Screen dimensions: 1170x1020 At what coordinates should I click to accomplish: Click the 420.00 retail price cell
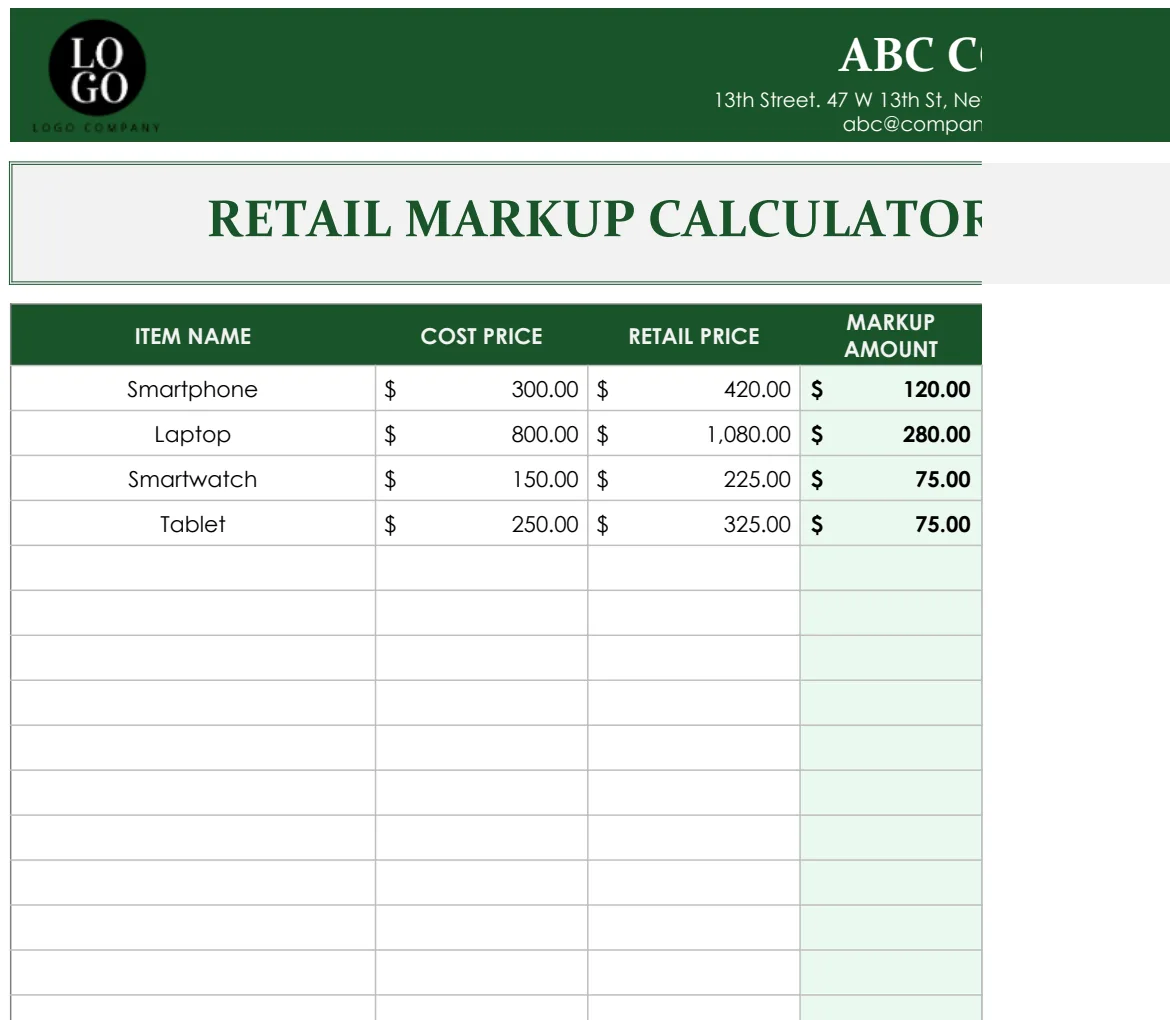coord(694,389)
